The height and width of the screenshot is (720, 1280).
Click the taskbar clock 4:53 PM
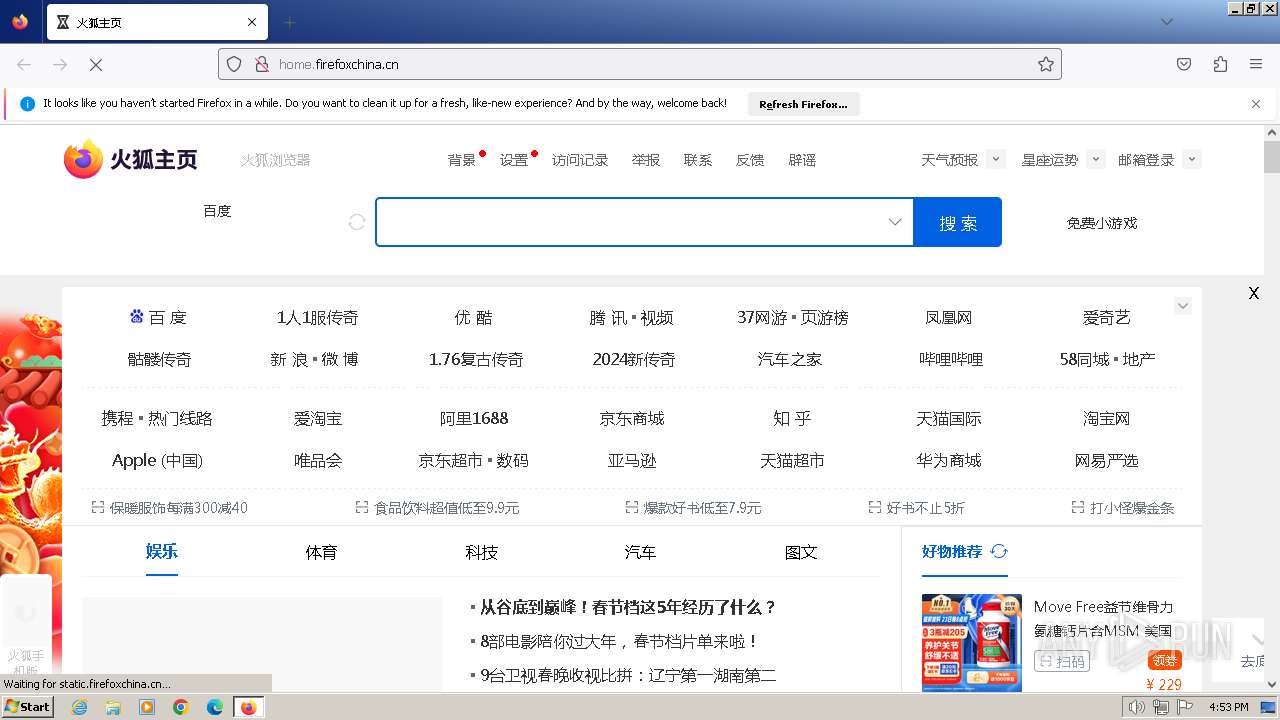(1229, 707)
